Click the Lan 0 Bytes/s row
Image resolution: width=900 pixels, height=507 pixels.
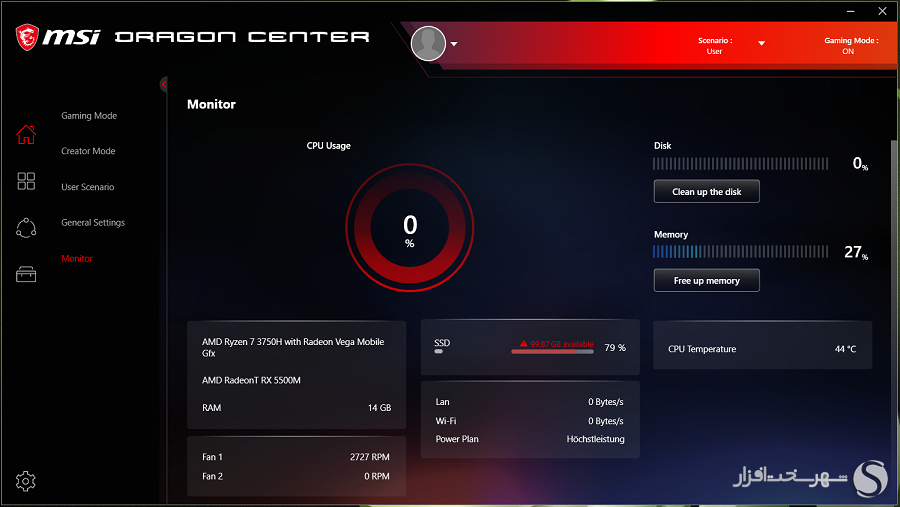pos(529,402)
